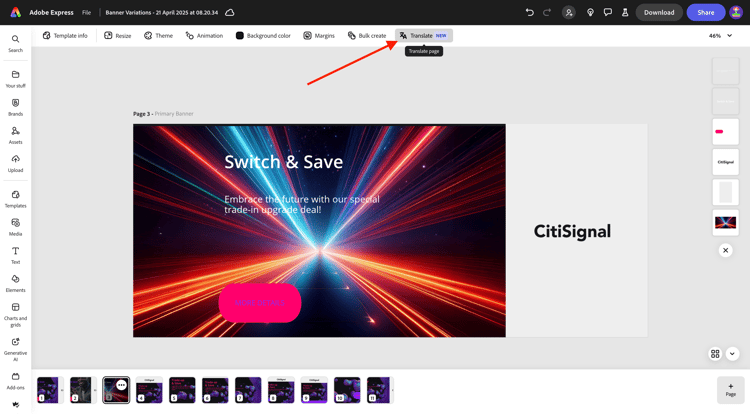Viewport: 750px width, 414px height.
Task: Click the Adobe Express home logo
Action: coord(16,12)
